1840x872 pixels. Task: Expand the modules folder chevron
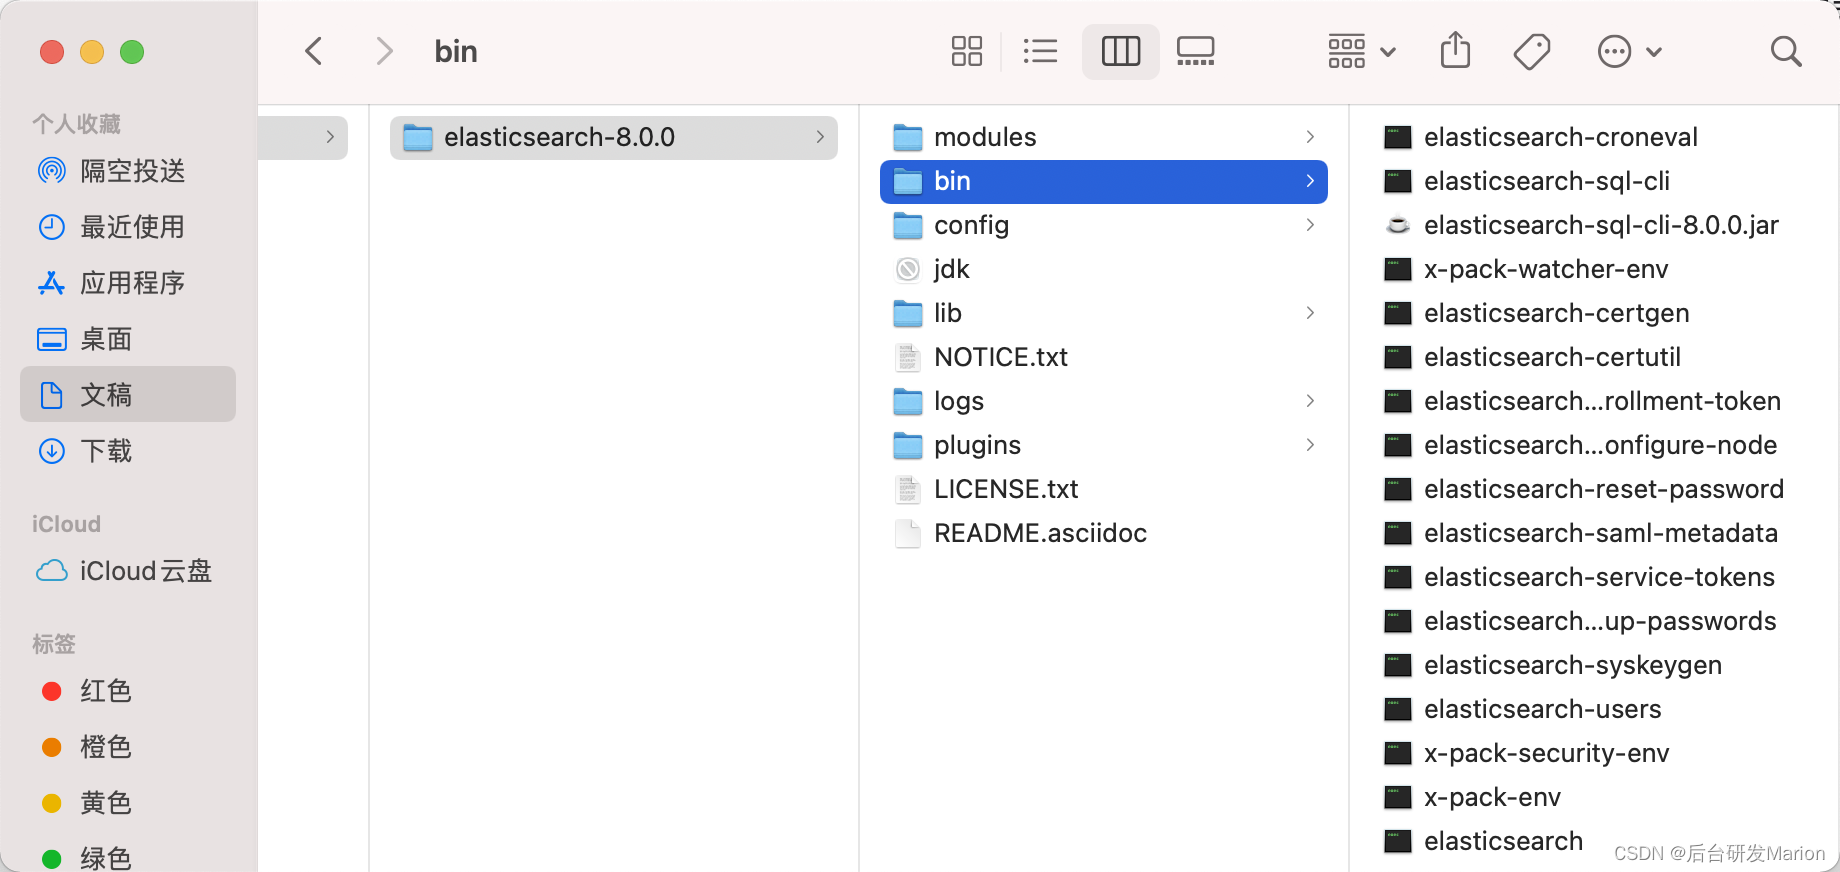[1310, 137]
